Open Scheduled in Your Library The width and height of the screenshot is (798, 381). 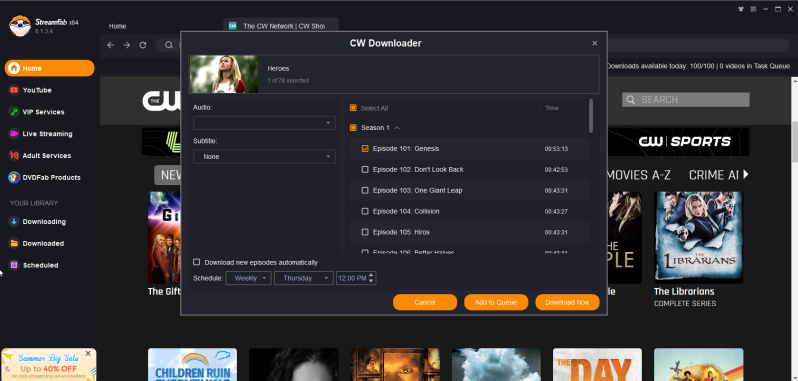click(x=40, y=265)
